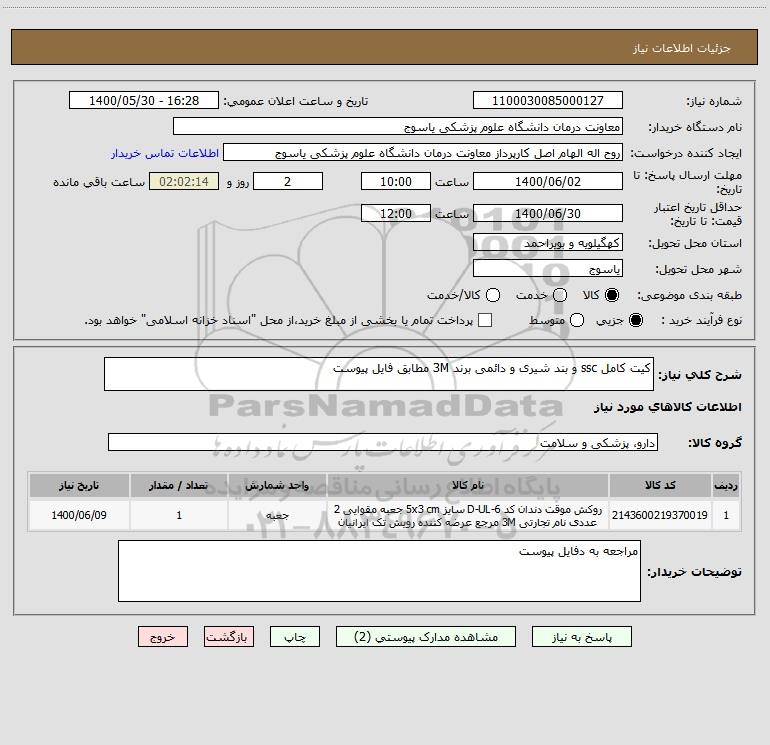Viewport: 770px width, 745px height.
Task: Click the price validity date 1400/06/30
Action: [x=548, y=213]
